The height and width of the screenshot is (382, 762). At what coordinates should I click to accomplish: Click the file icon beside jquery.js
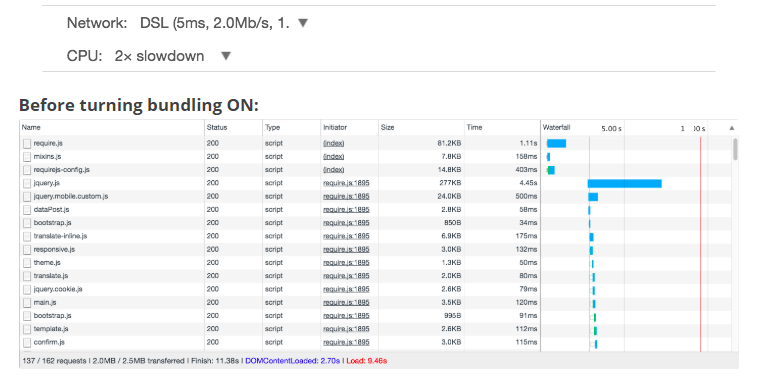pos(27,183)
